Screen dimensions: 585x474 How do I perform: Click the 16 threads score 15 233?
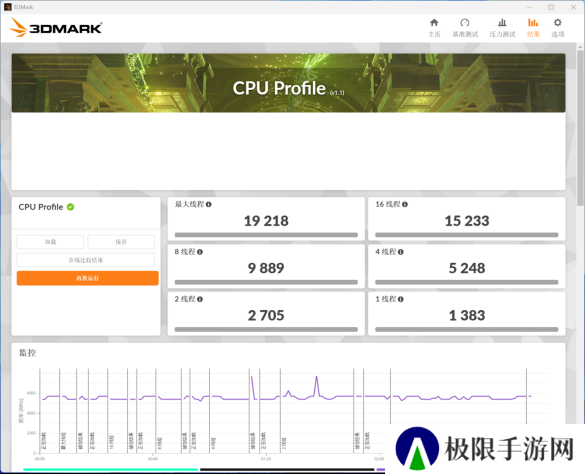coord(467,221)
